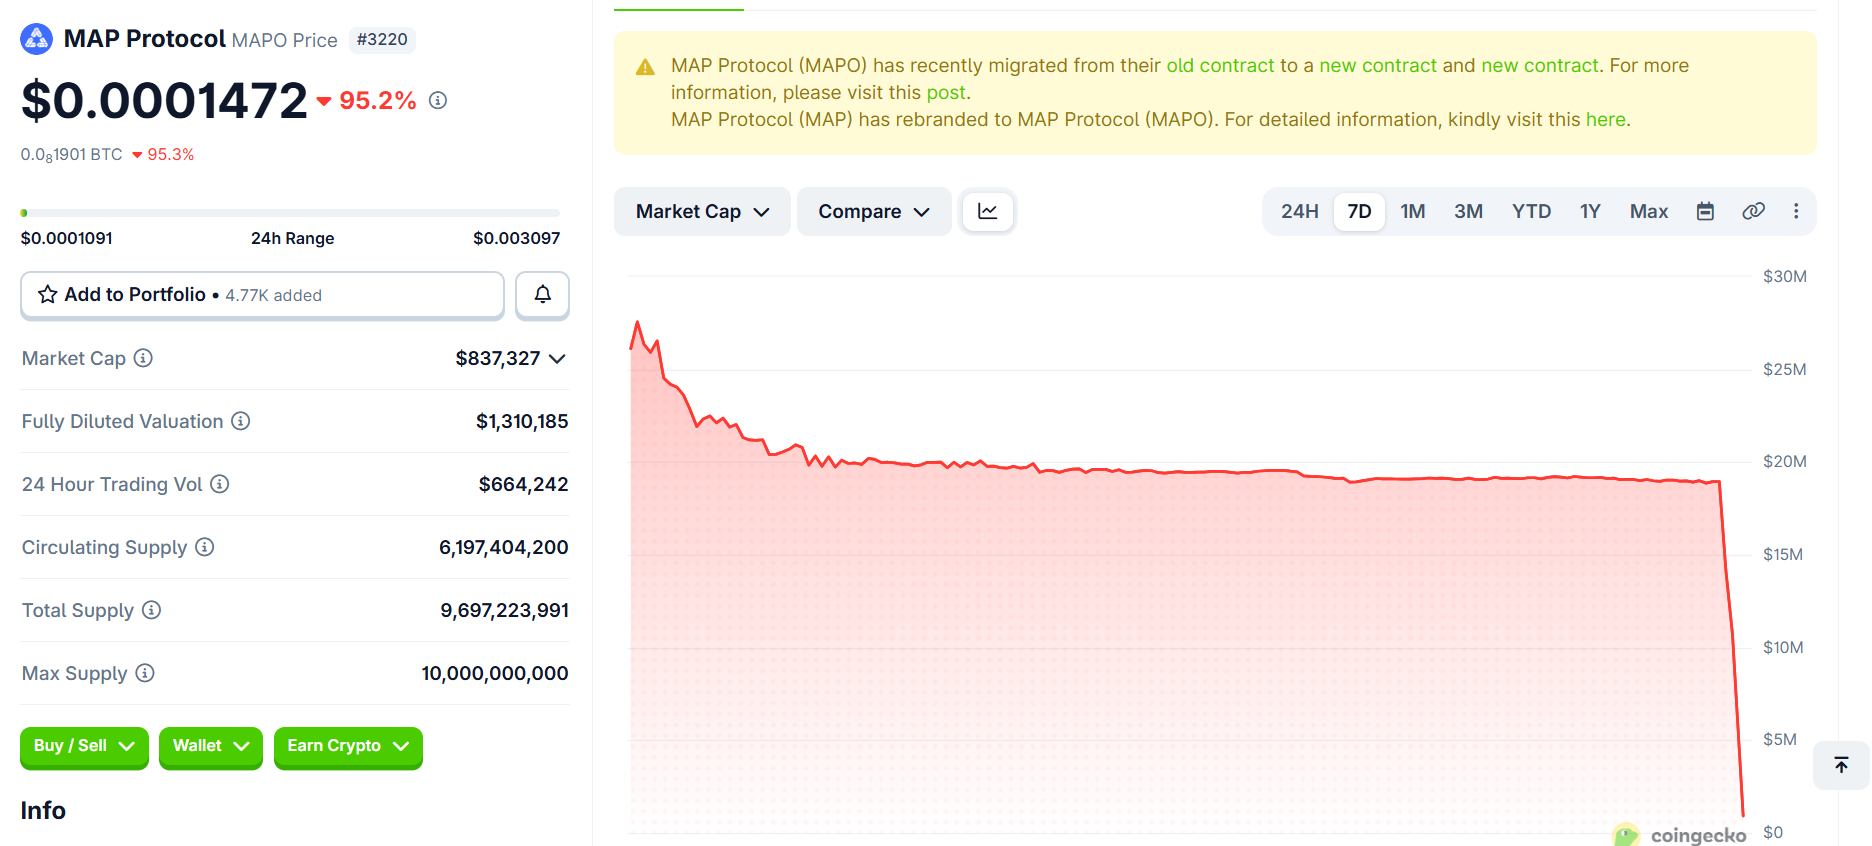Open Max Supply info icon
The image size is (1872, 846).
(x=145, y=673)
